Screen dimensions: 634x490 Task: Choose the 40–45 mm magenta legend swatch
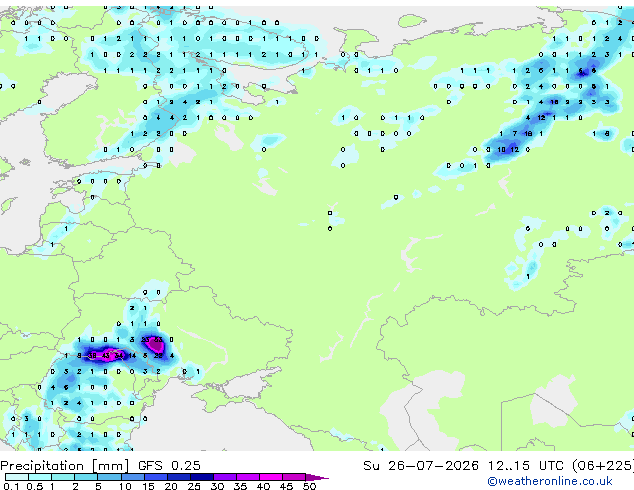click(271, 477)
